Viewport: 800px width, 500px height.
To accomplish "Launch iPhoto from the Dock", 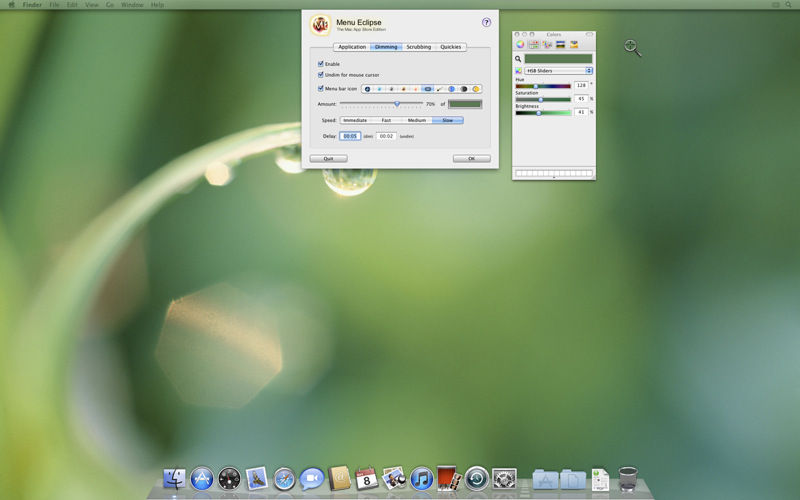I will (394, 479).
